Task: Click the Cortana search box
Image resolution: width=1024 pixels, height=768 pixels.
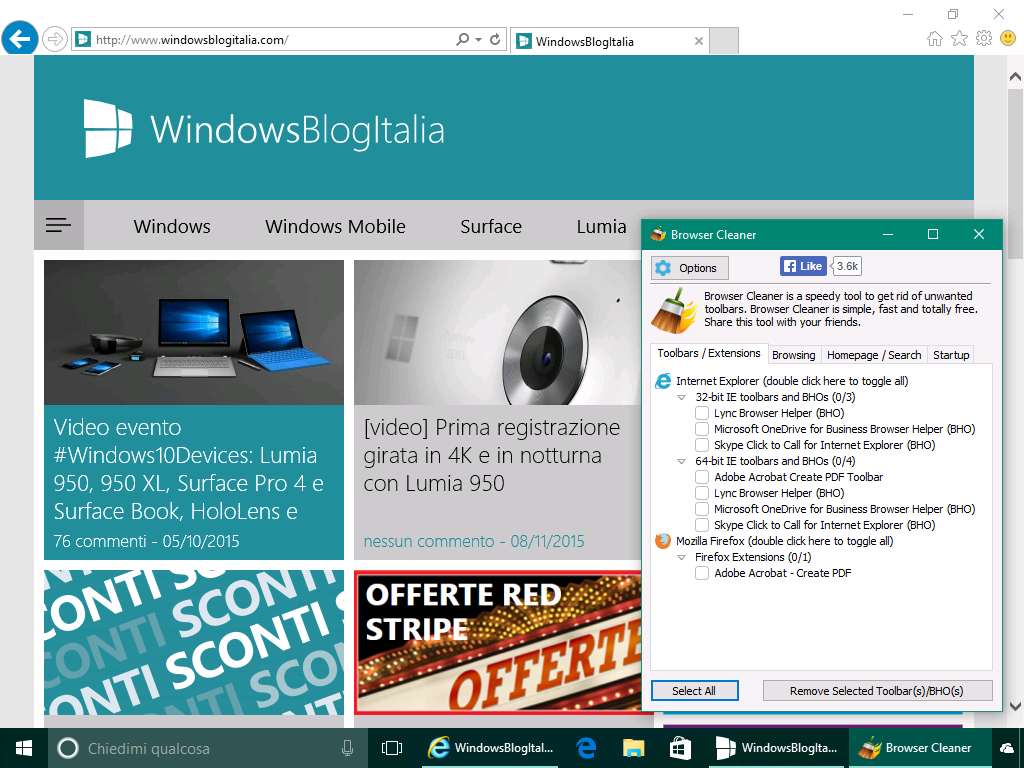Action: (x=207, y=748)
